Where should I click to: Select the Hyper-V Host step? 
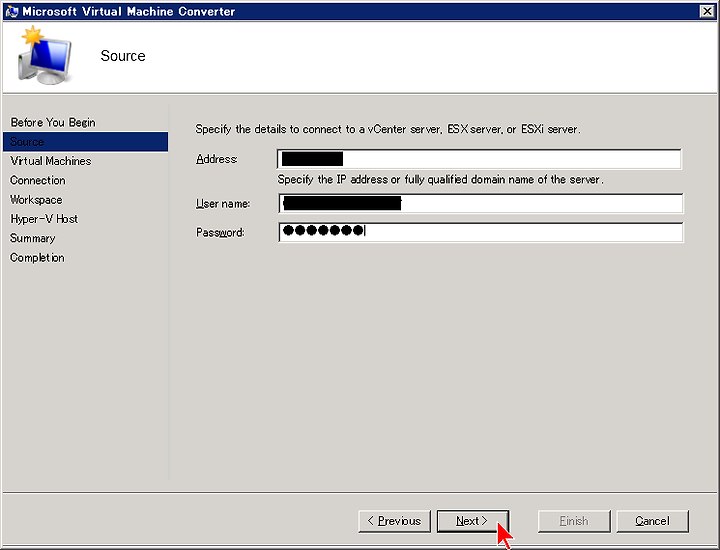pos(44,219)
